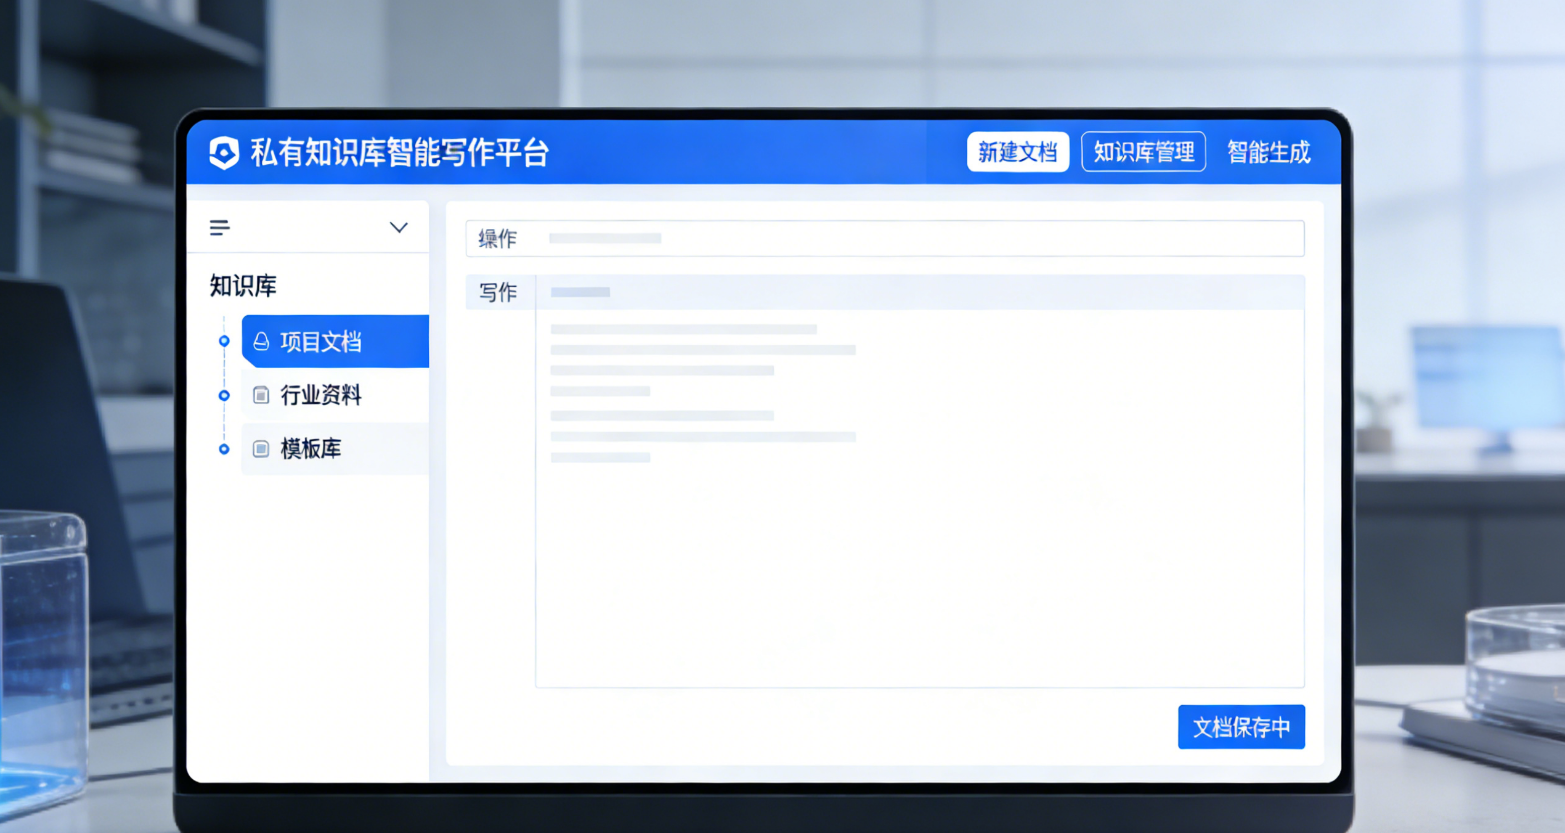Viewport: 1565px width, 833px height.
Task: Select 项目文档 in the knowledge base tree
Action: point(321,342)
